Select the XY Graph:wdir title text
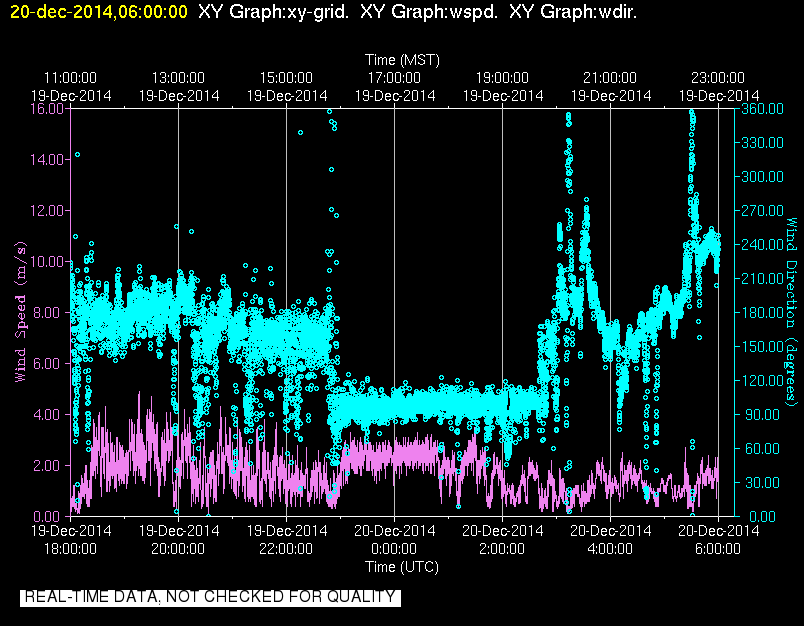This screenshot has width=804, height=626. tap(573, 12)
